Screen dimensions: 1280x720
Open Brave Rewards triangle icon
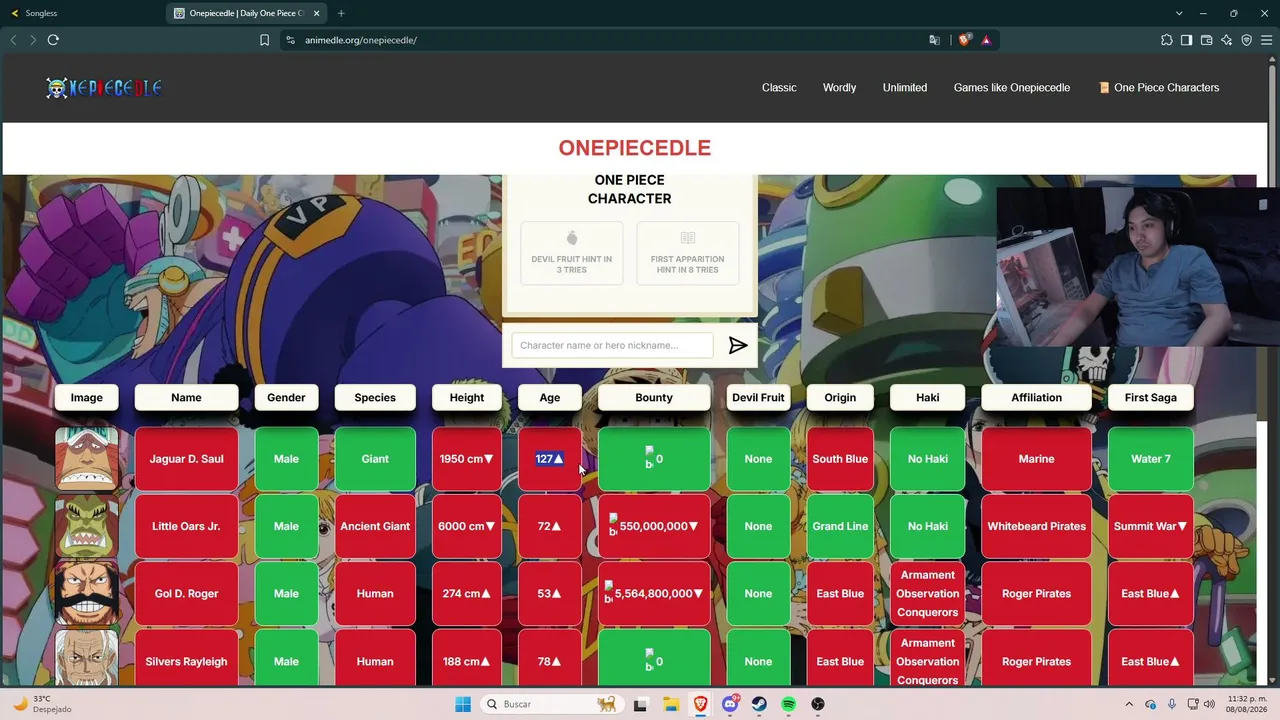986,40
